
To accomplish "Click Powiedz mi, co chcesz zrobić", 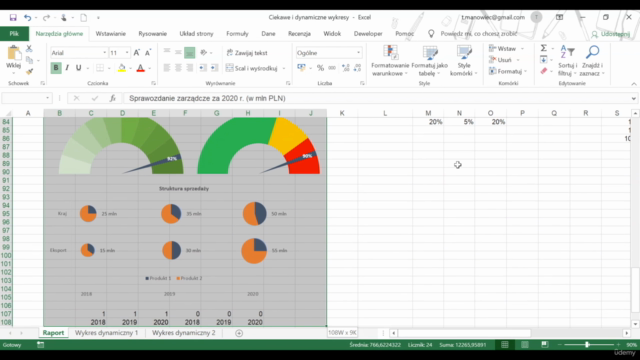I will tap(478, 34).
